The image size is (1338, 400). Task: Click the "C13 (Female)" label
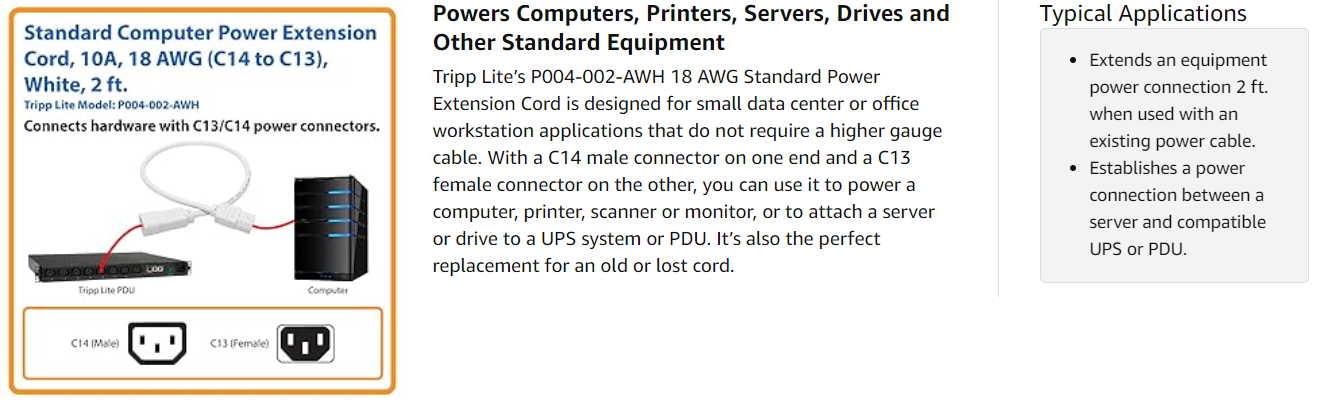(x=239, y=344)
